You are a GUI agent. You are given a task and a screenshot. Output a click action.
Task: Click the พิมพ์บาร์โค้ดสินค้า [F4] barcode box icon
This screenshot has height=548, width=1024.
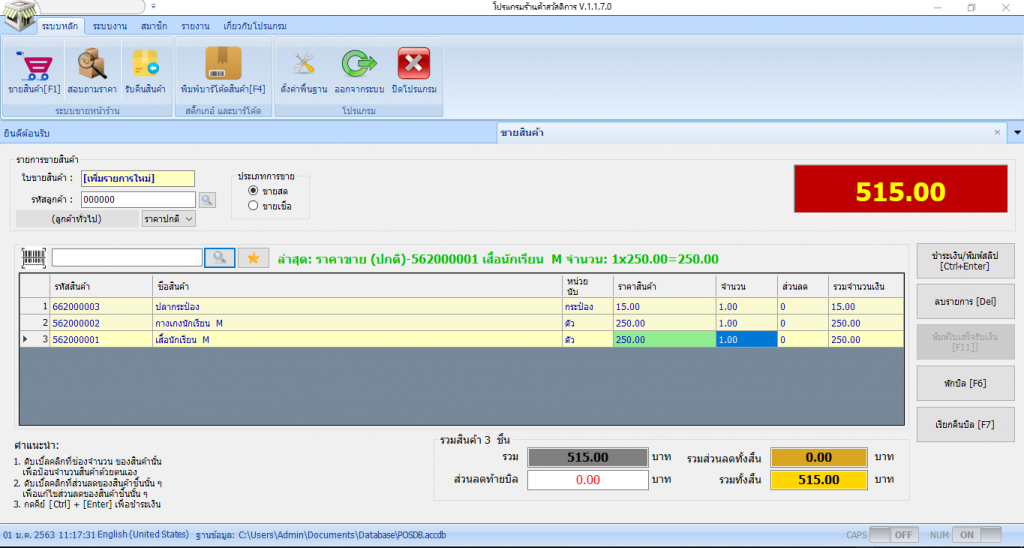(x=223, y=65)
